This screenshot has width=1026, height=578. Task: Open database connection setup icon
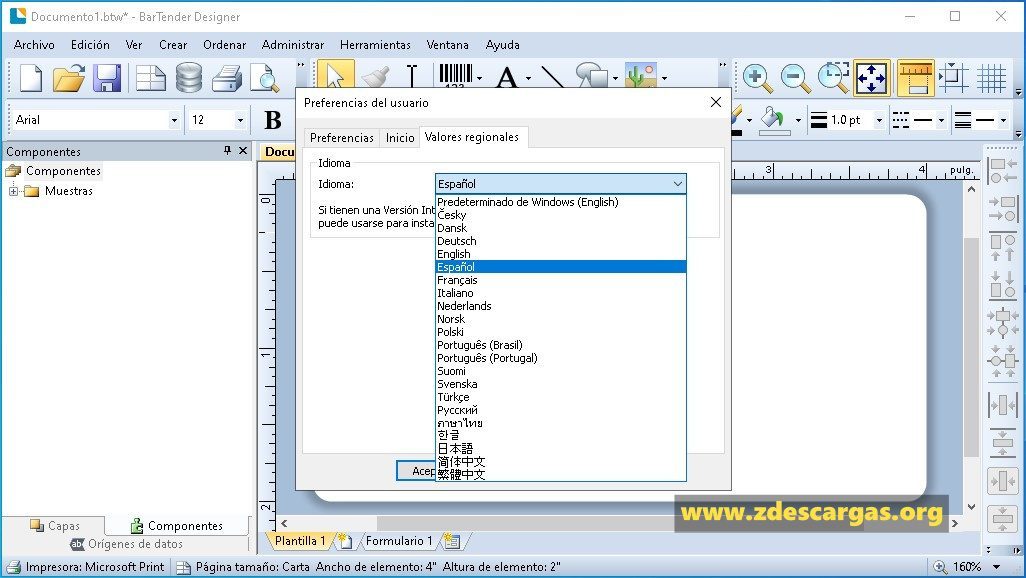point(188,78)
